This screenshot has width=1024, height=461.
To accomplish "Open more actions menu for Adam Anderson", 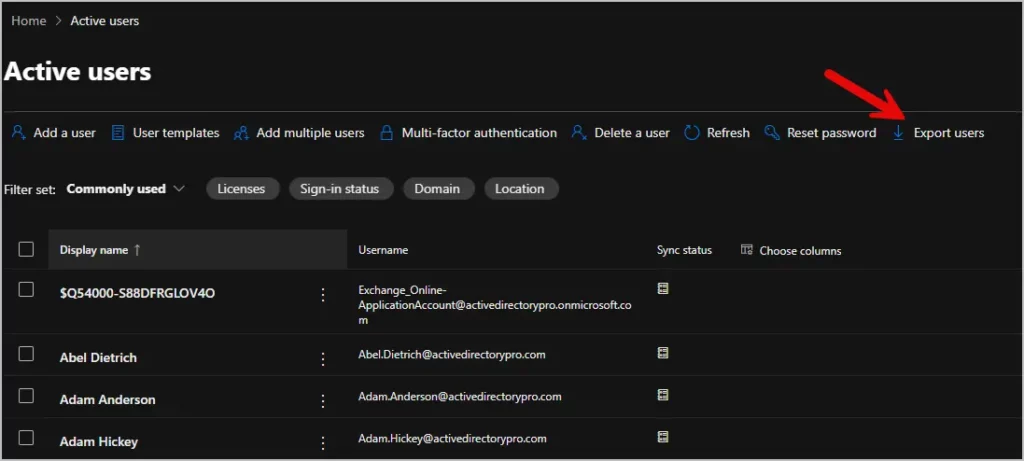I will [323, 401].
